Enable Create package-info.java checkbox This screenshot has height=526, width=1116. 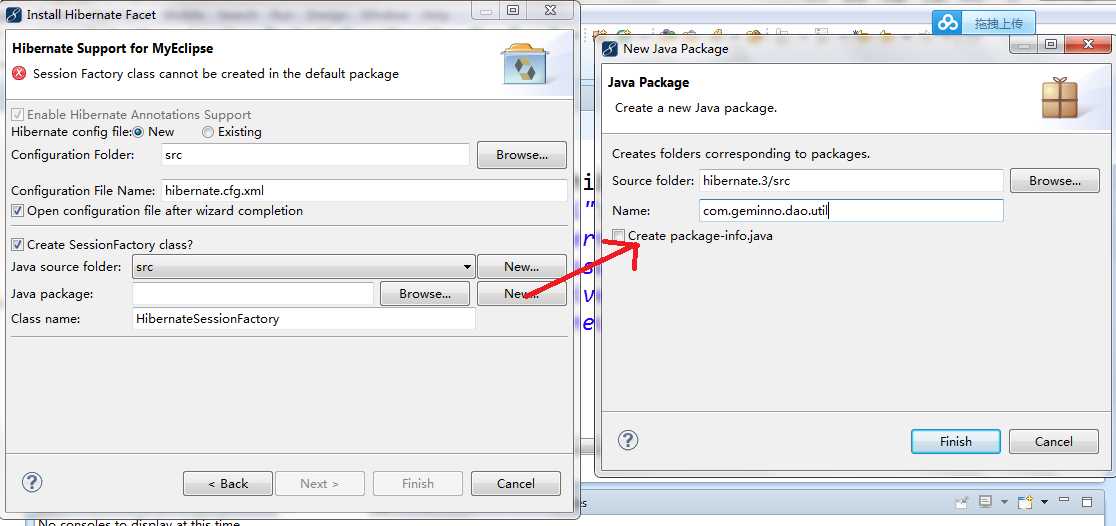(618, 236)
